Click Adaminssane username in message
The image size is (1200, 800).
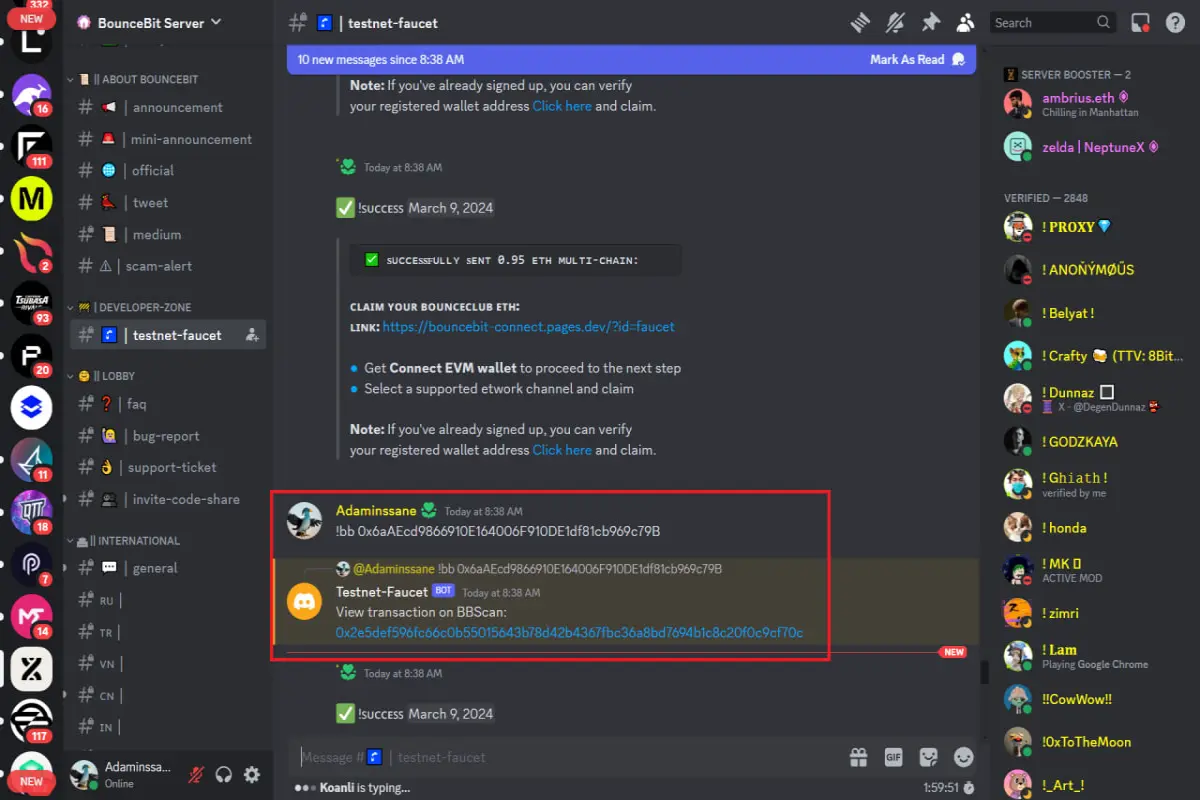[x=376, y=510]
